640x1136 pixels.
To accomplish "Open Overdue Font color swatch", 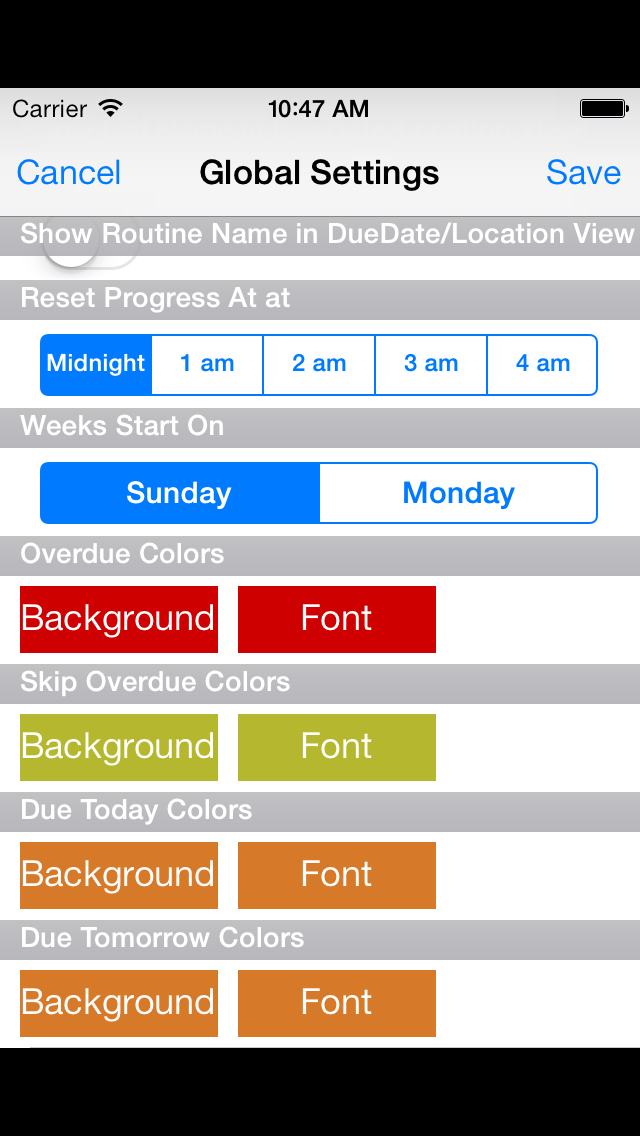I will (x=337, y=619).
